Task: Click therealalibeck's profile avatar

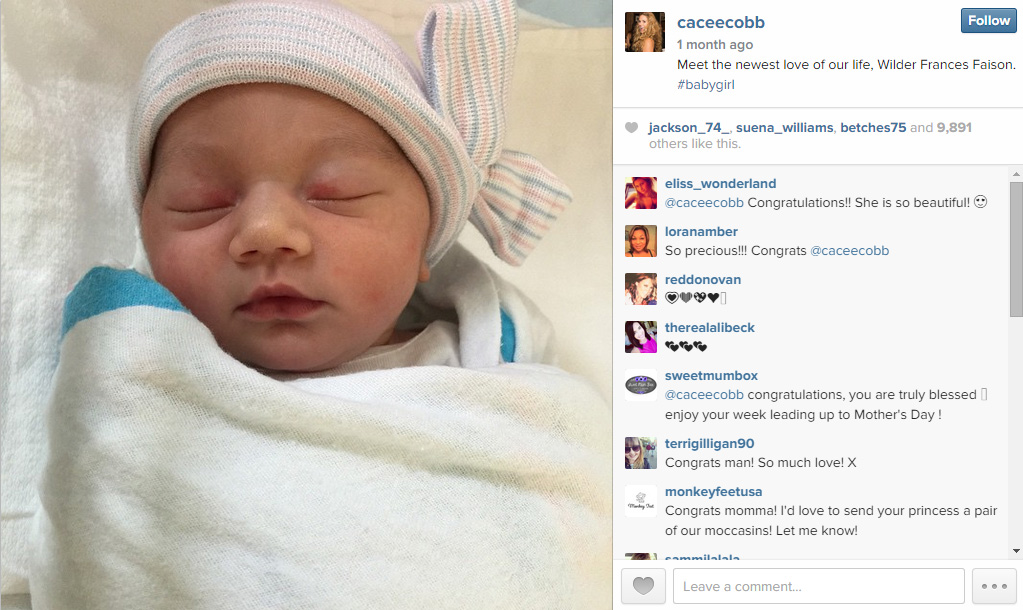Action: [x=641, y=337]
